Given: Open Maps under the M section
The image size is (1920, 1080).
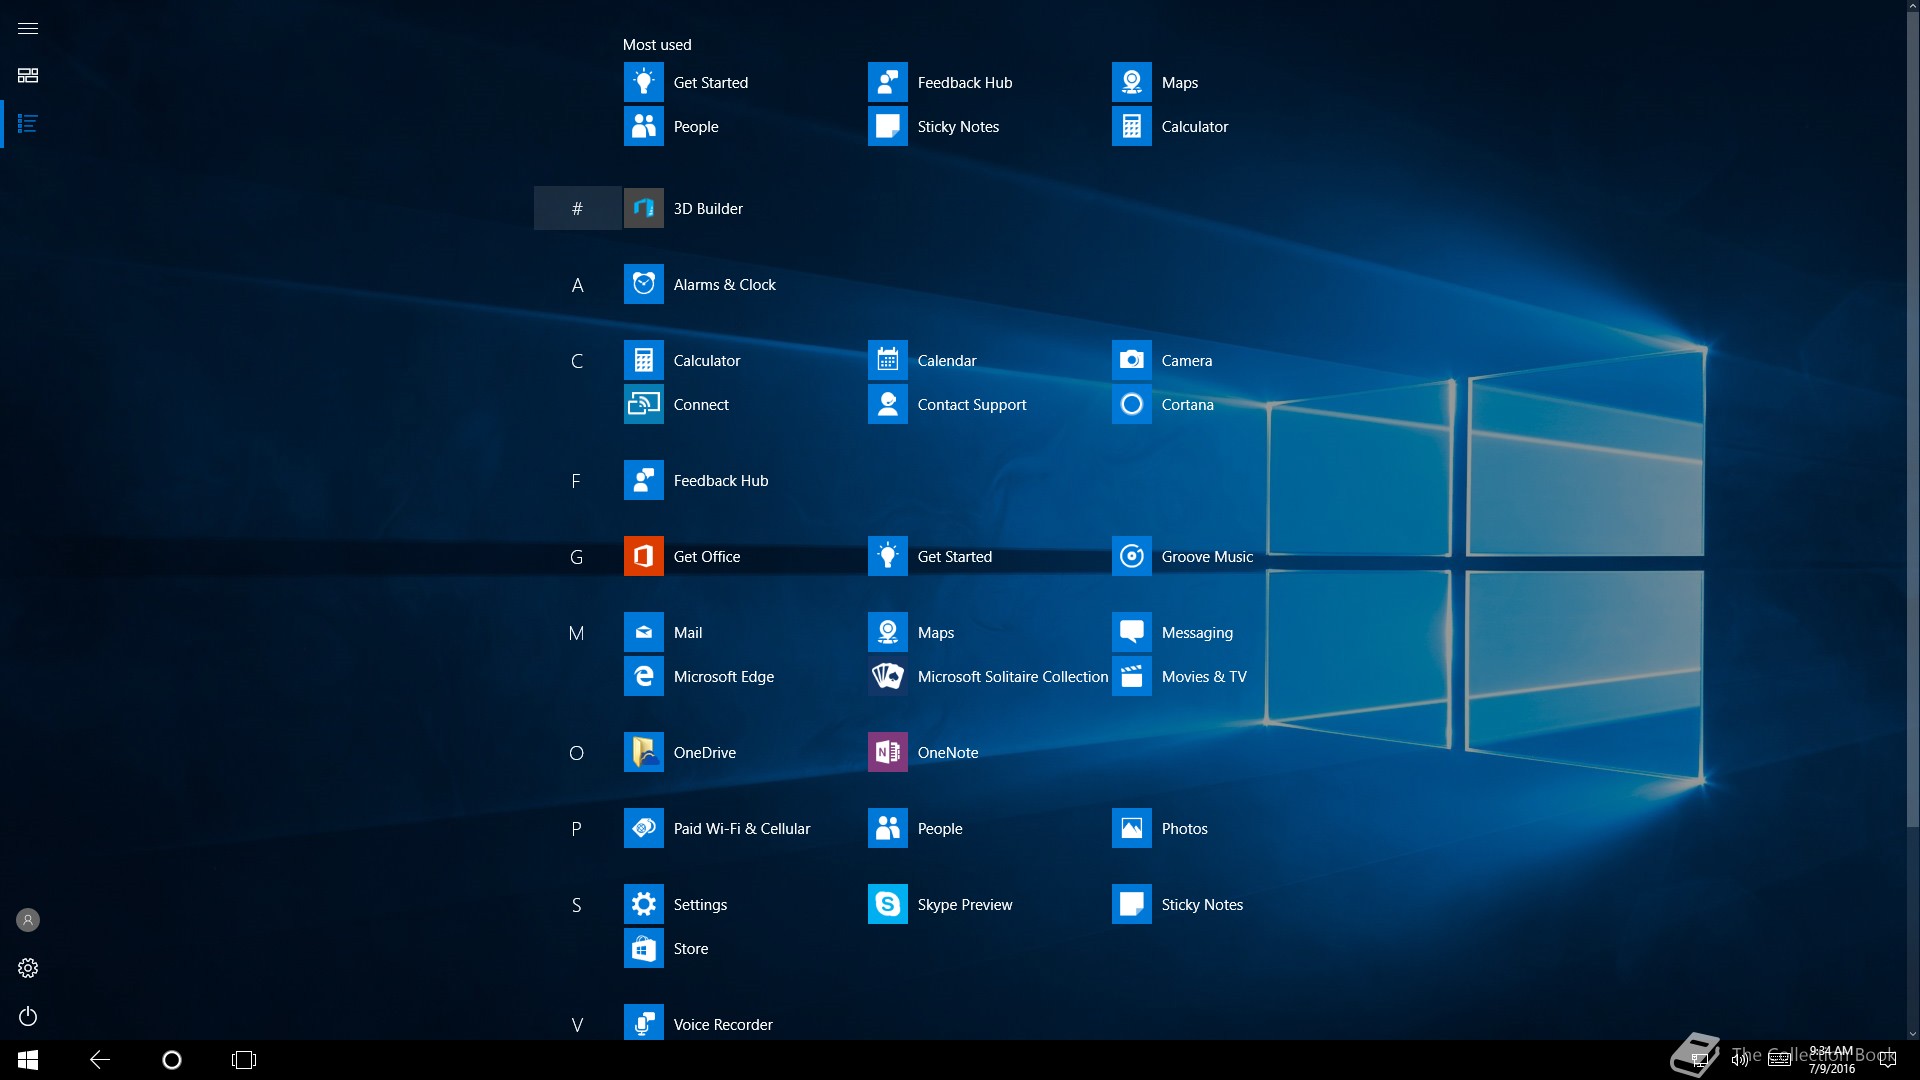Looking at the screenshot, I should pyautogui.click(x=911, y=632).
